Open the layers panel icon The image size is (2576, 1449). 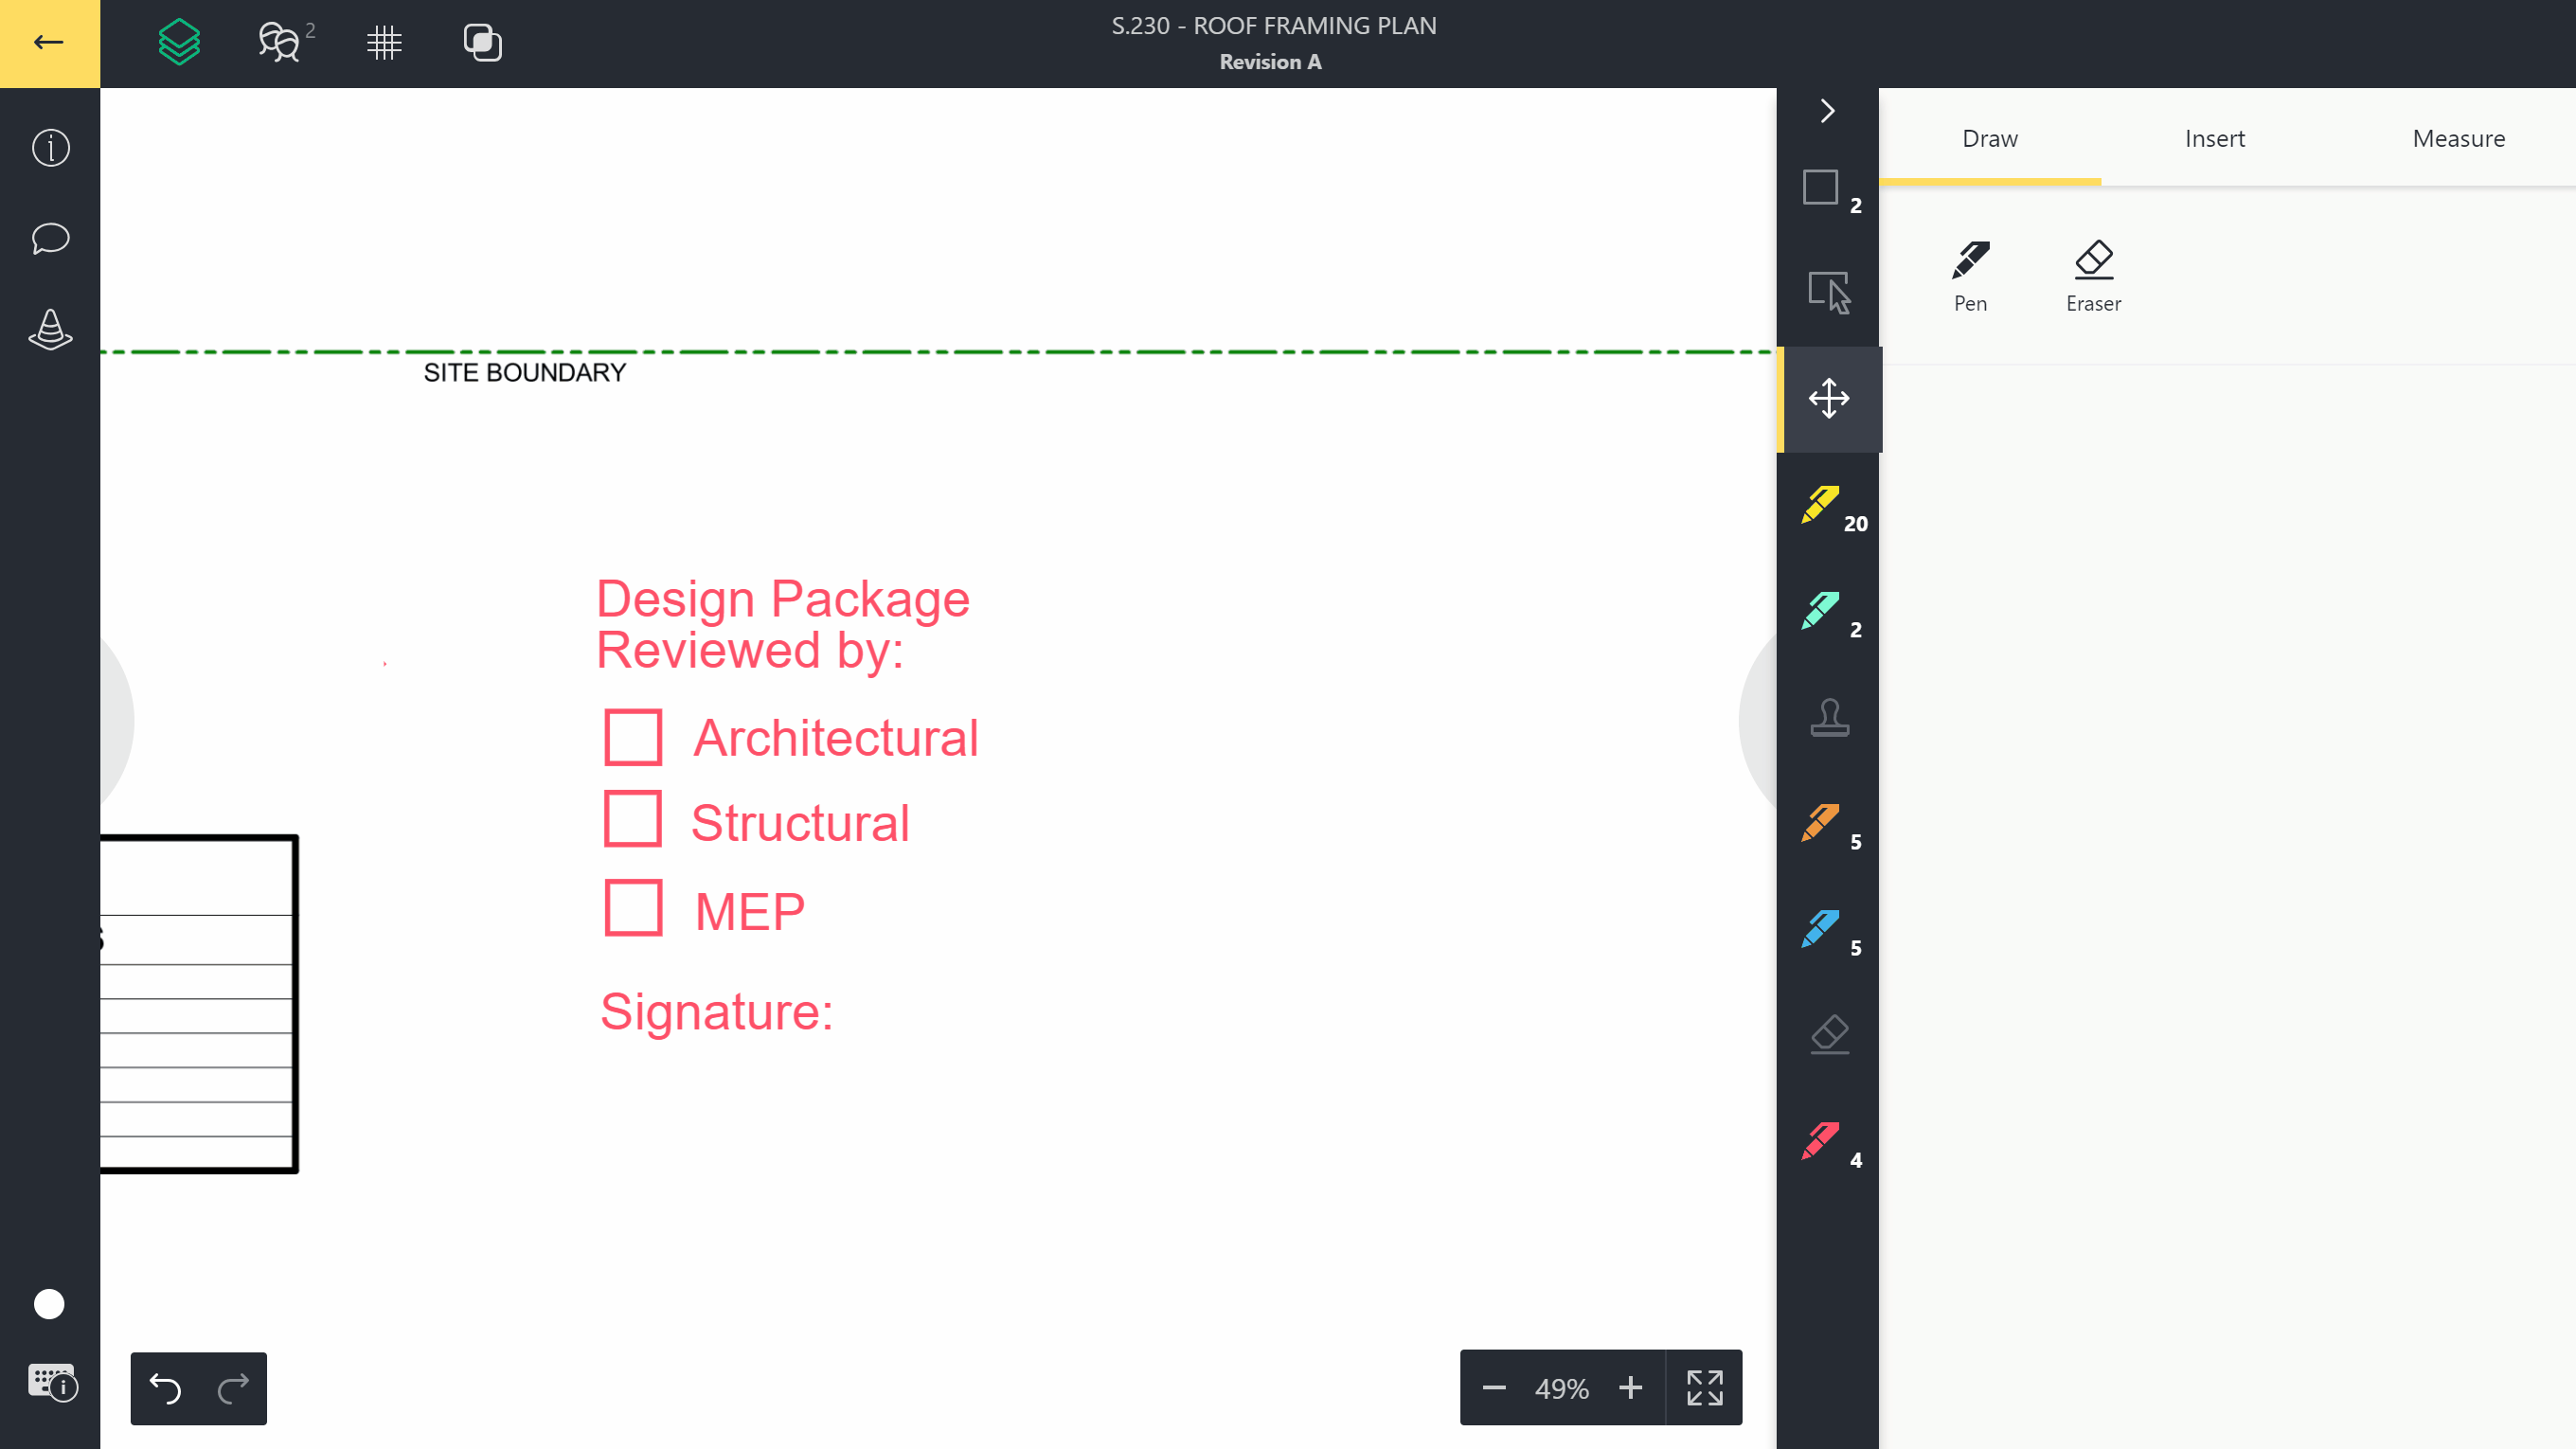[x=179, y=43]
